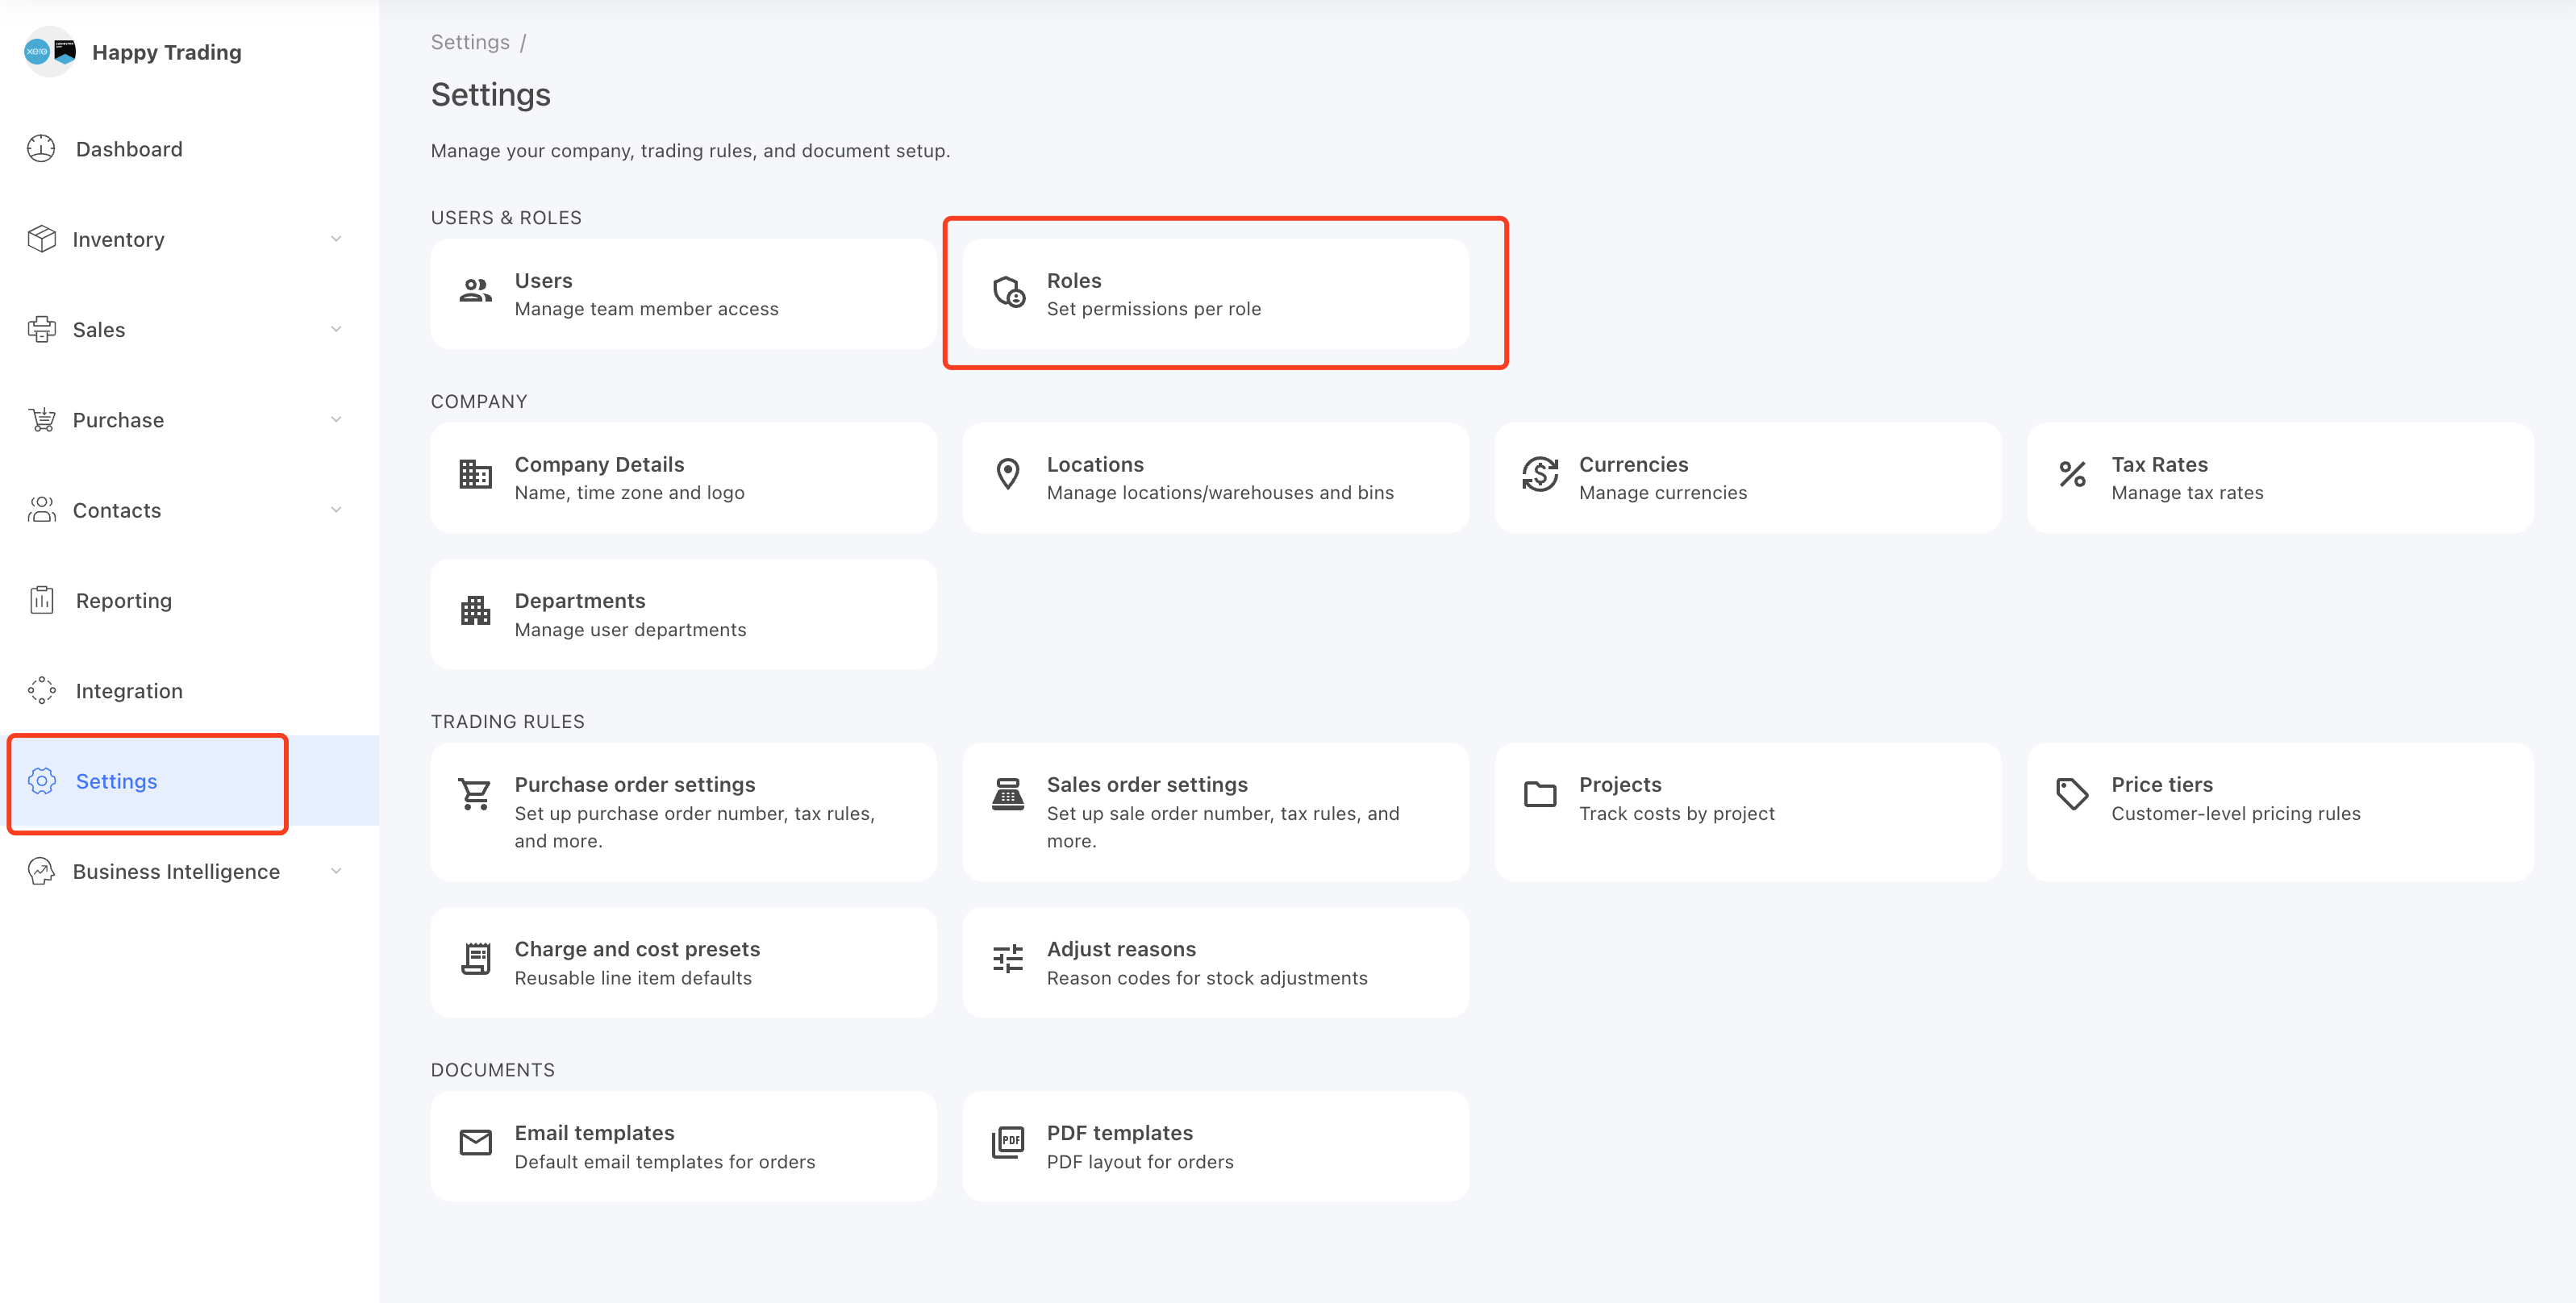The height and width of the screenshot is (1303, 2576).
Task: Open the Company Details card
Action: pos(684,478)
